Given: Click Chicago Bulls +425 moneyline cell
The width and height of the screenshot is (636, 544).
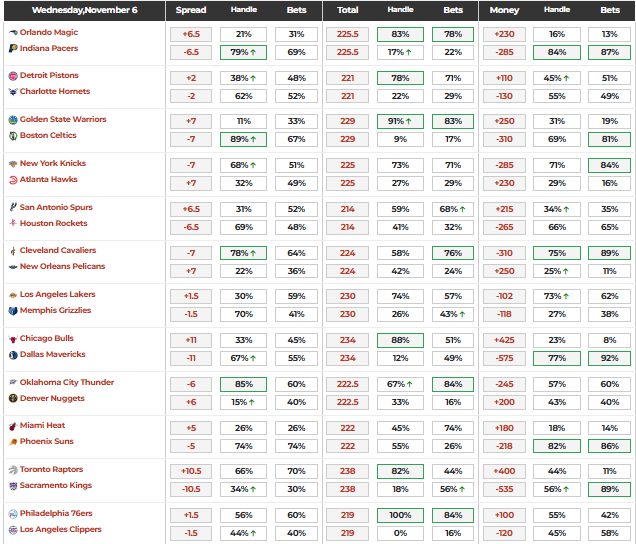Looking at the screenshot, I should 504,340.
